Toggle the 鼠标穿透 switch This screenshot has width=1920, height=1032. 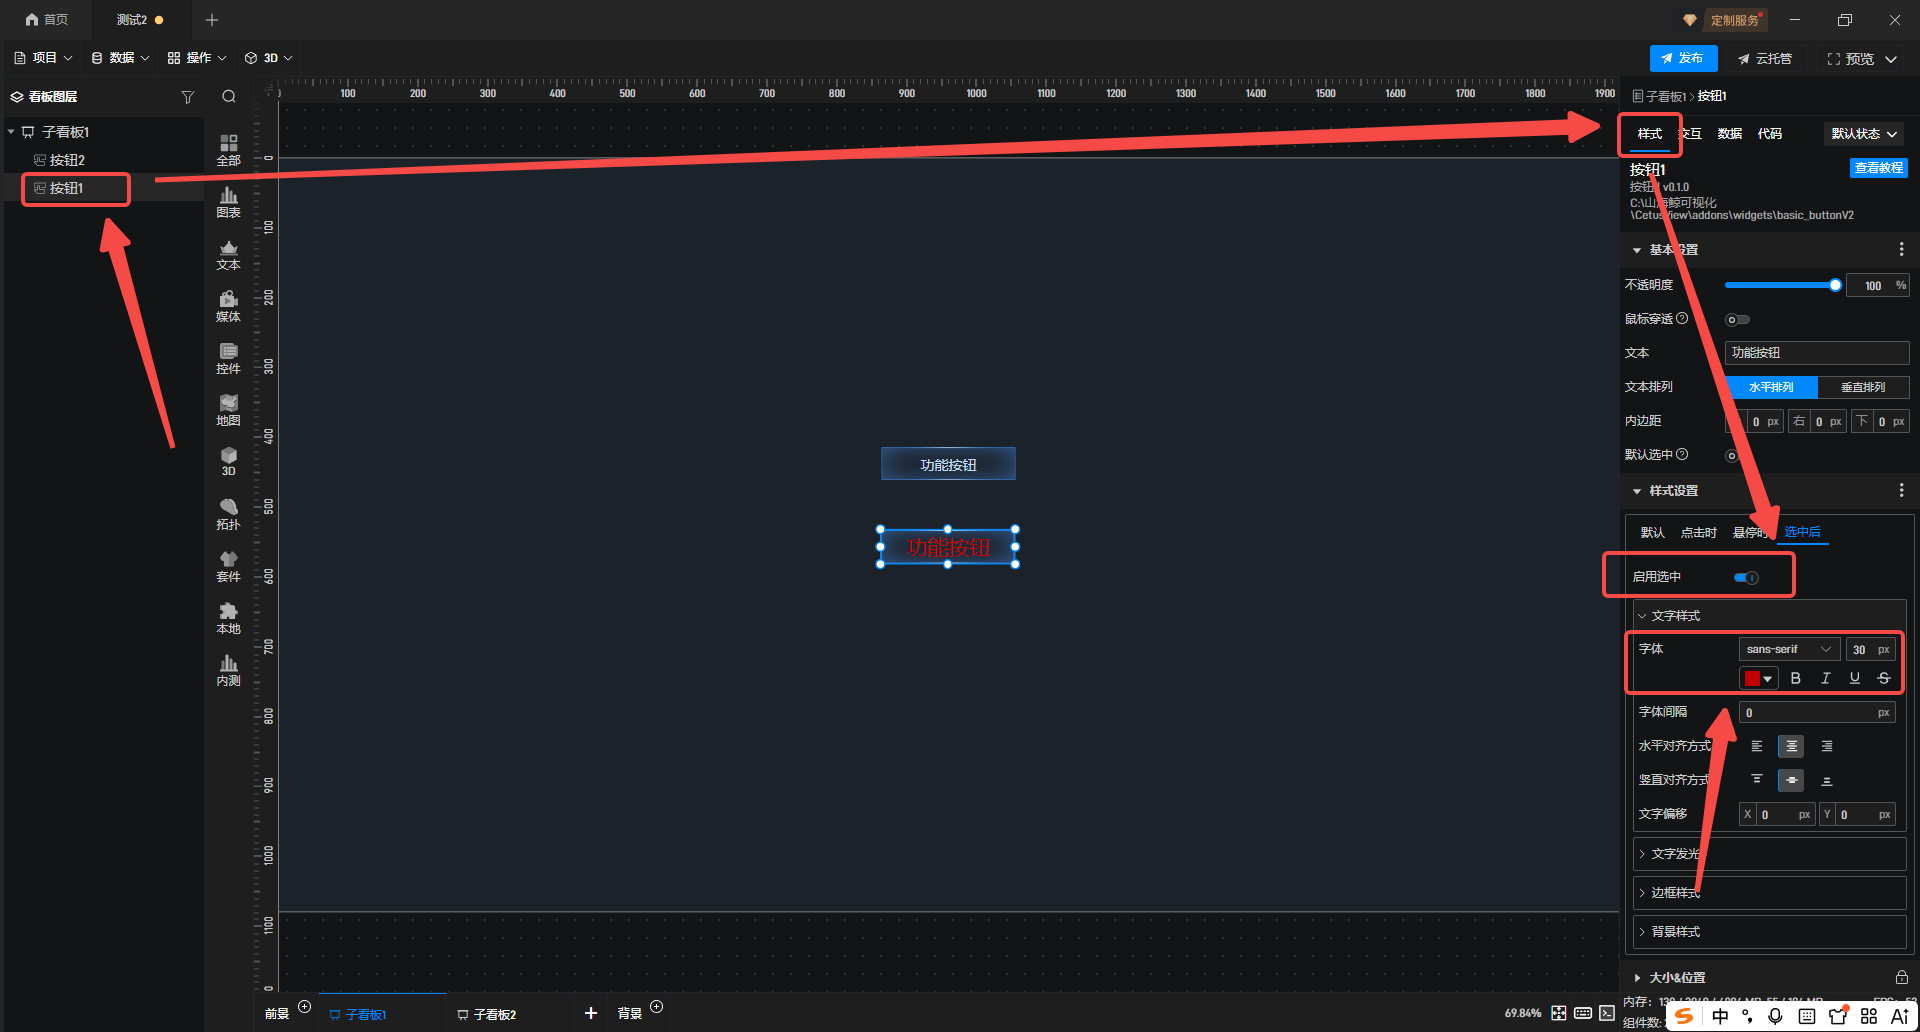tap(1737, 320)
